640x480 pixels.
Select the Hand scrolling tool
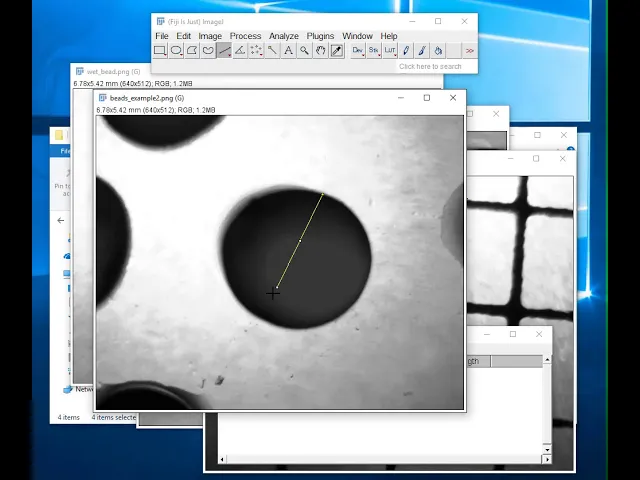320,51
